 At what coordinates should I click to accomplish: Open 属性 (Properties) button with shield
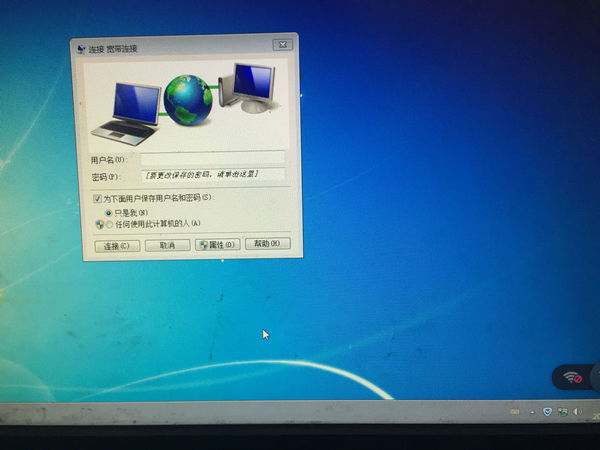pos(218,245)
